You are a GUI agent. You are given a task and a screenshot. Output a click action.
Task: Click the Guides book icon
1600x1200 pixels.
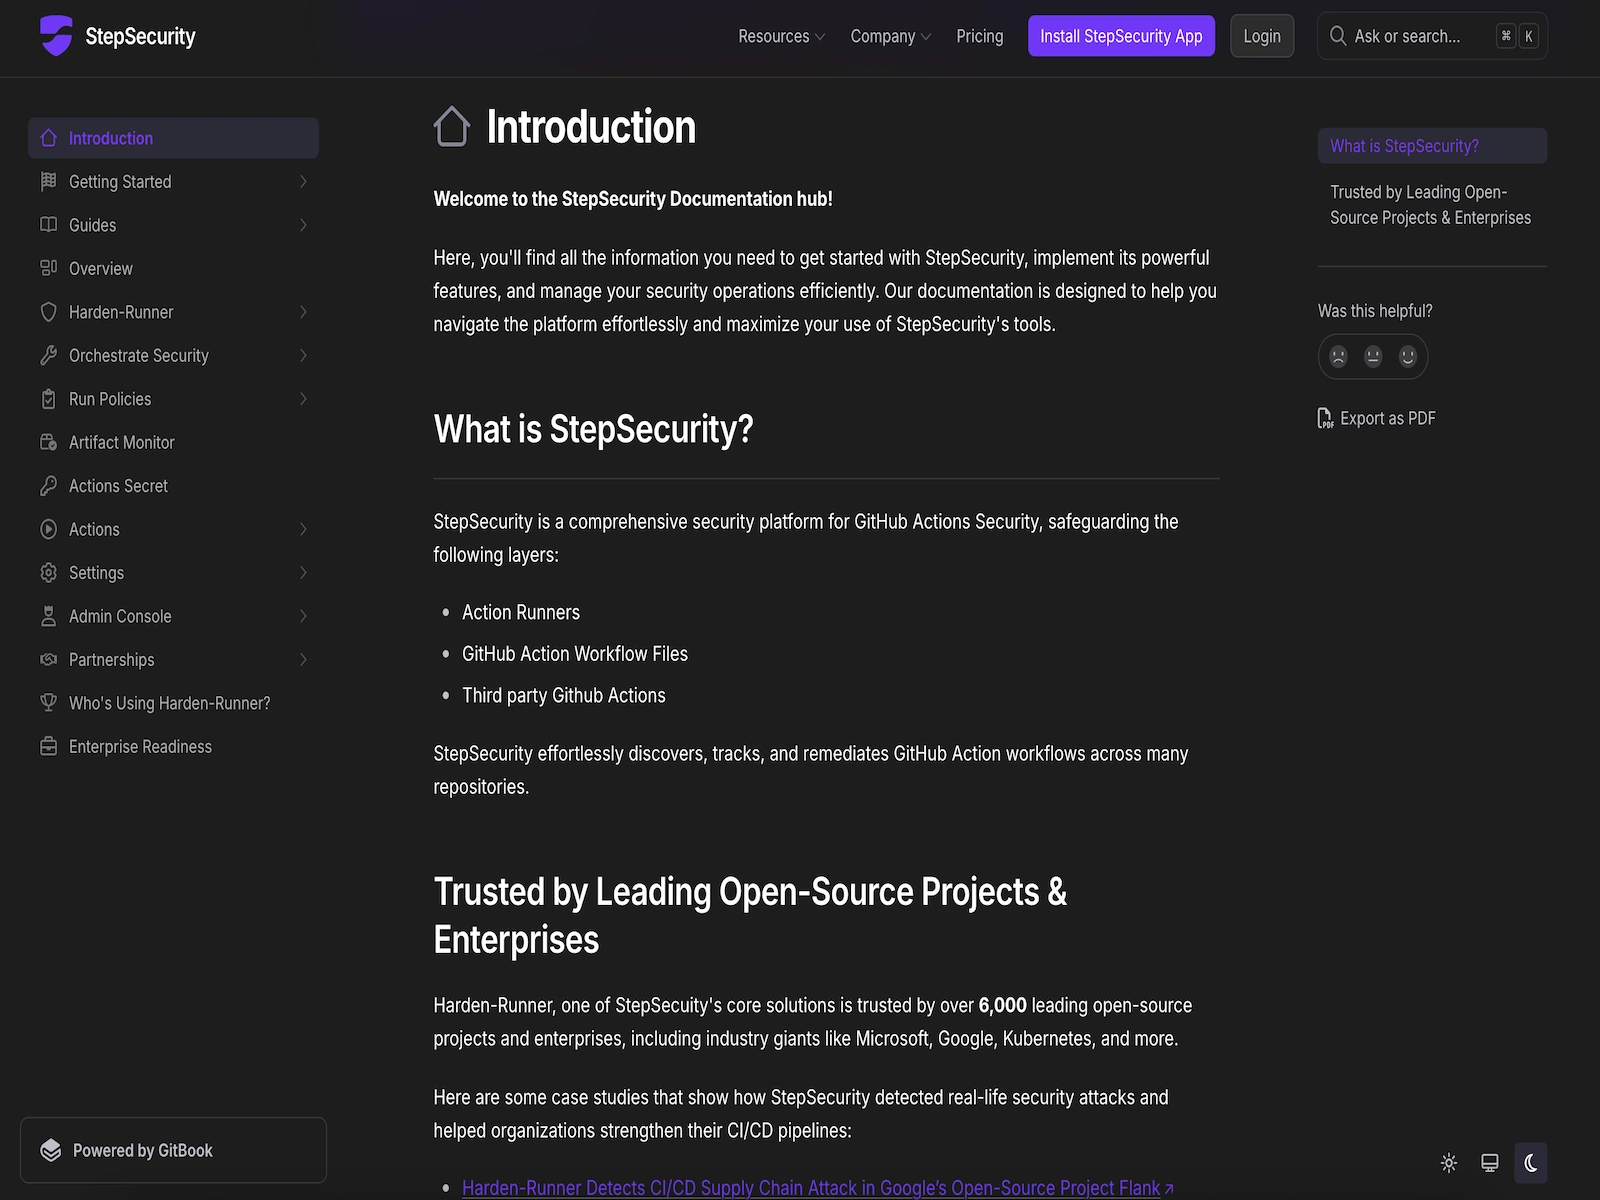[48, 225]
